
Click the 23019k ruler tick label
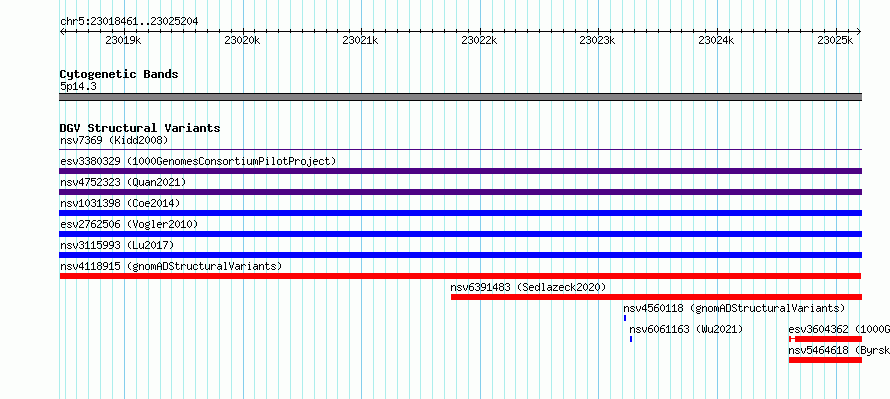pos(123,40)
